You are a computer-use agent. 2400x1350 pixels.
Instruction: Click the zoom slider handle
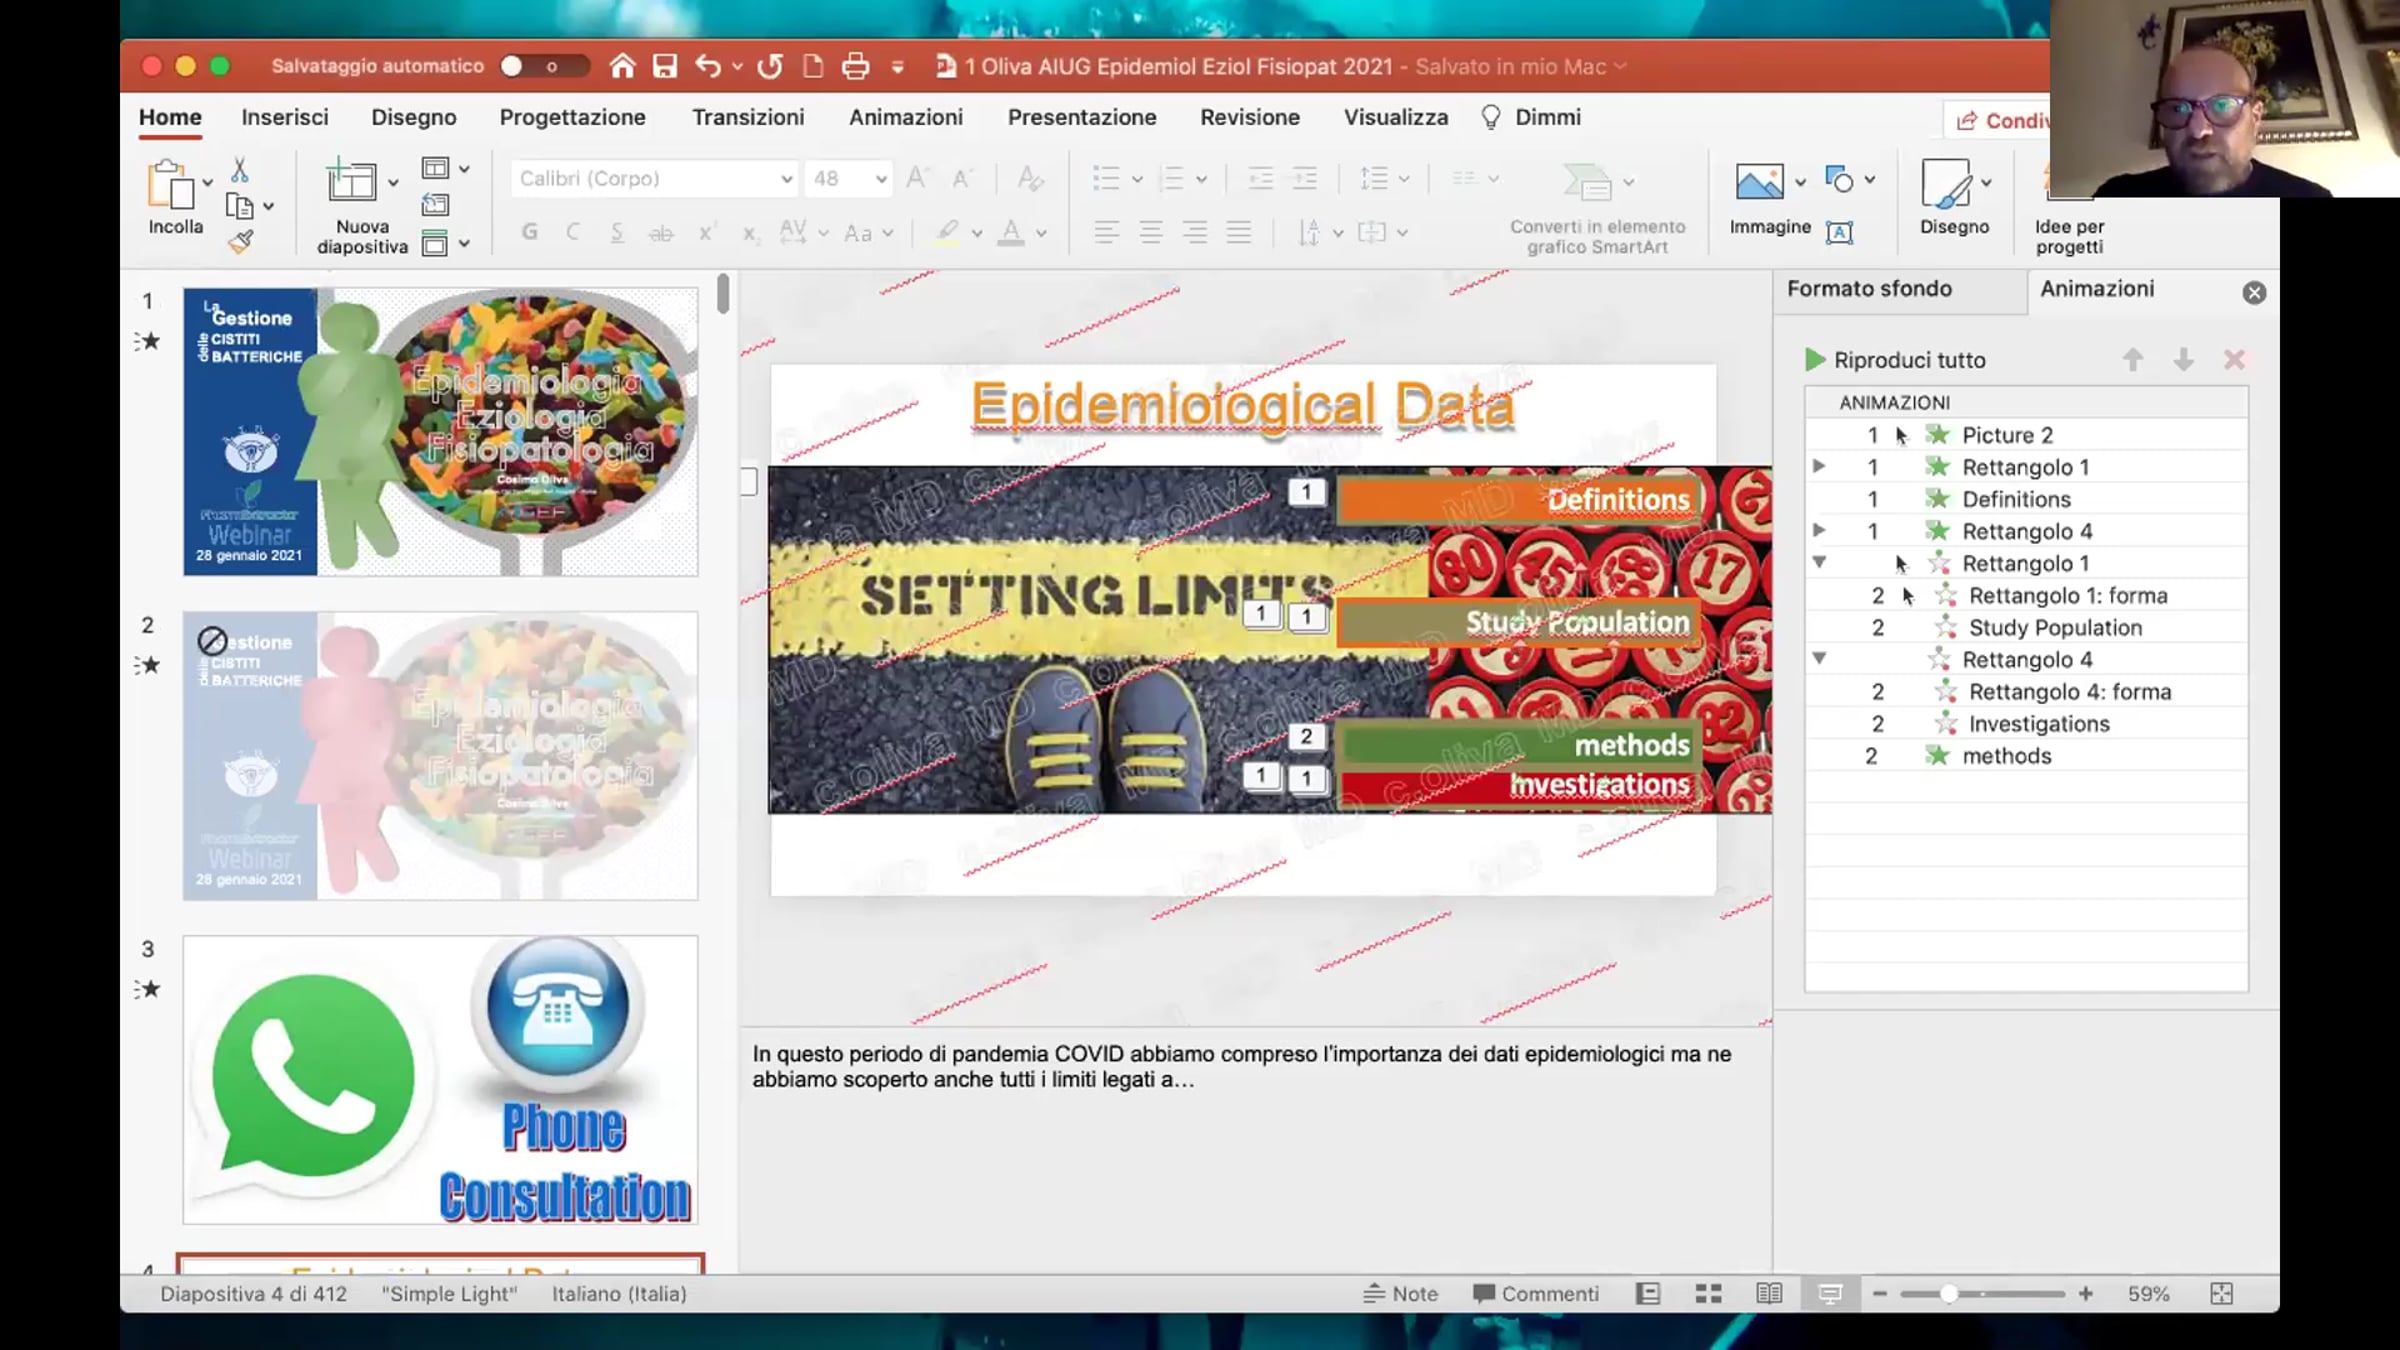1948,1294
